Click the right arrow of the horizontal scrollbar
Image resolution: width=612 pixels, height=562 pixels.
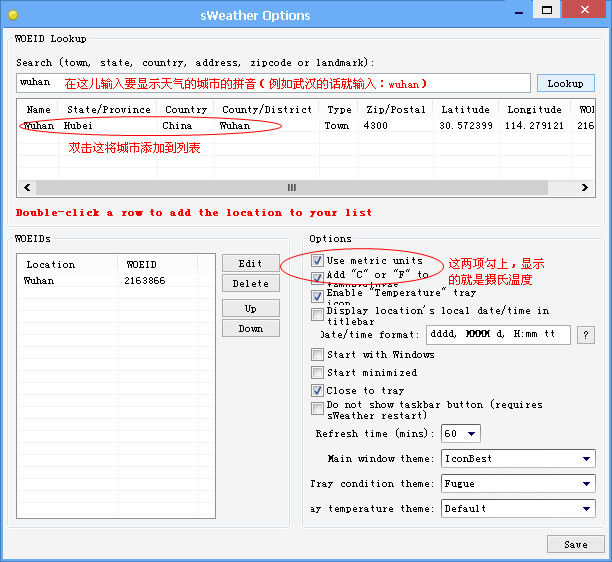[x=585, y=188]
